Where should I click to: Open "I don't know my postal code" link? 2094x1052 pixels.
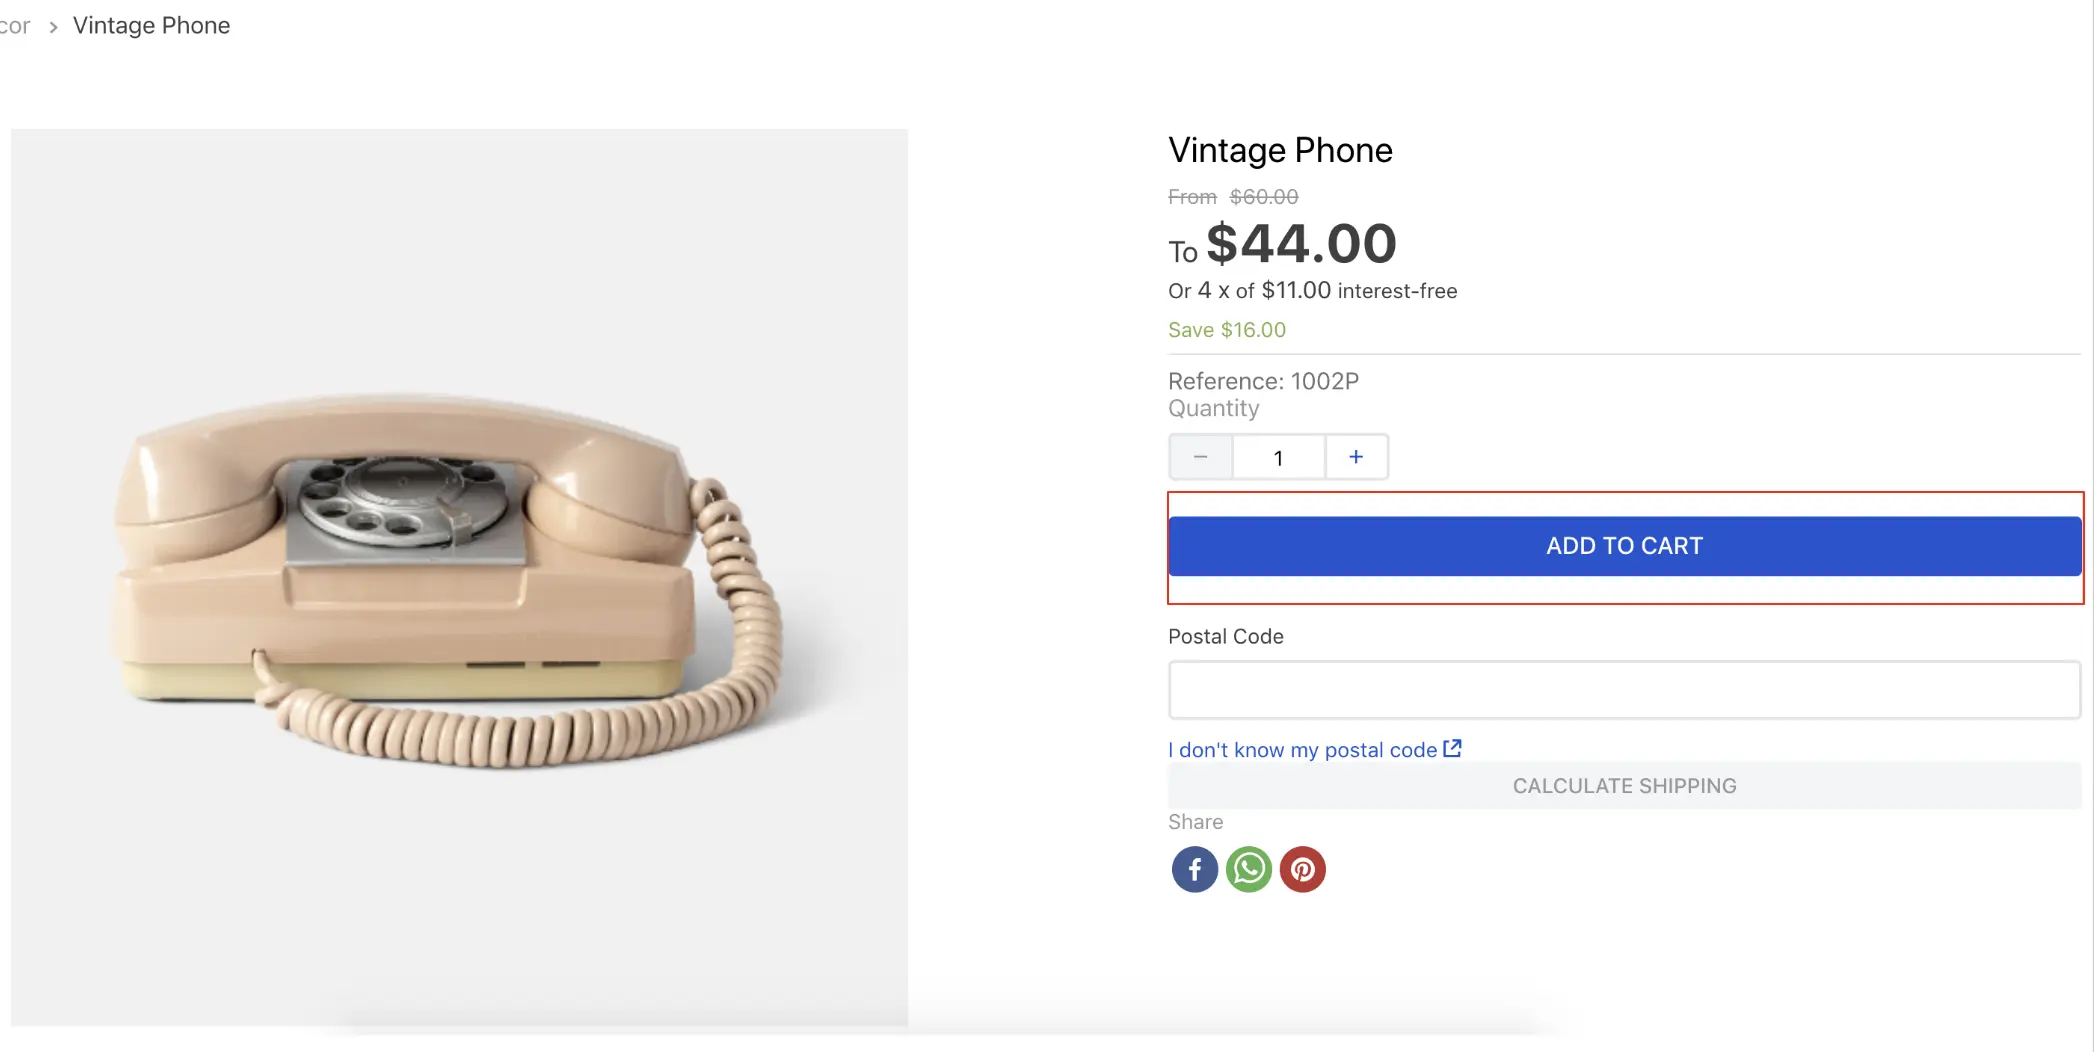click(1302, 750)
